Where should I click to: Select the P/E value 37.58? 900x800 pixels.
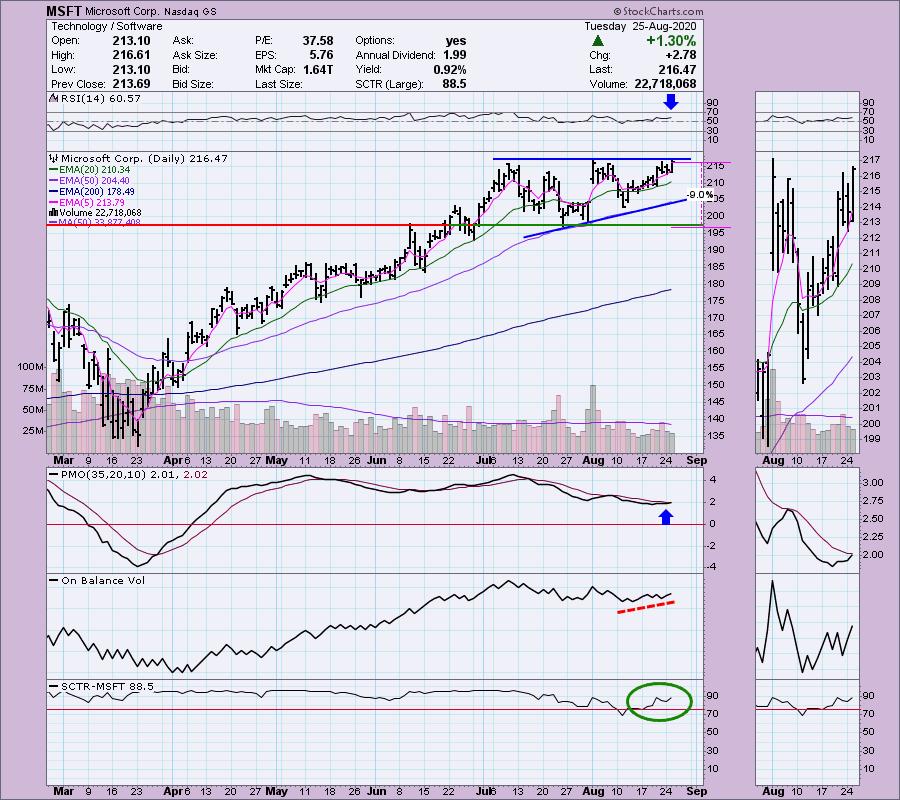click(x=318, y=41)
